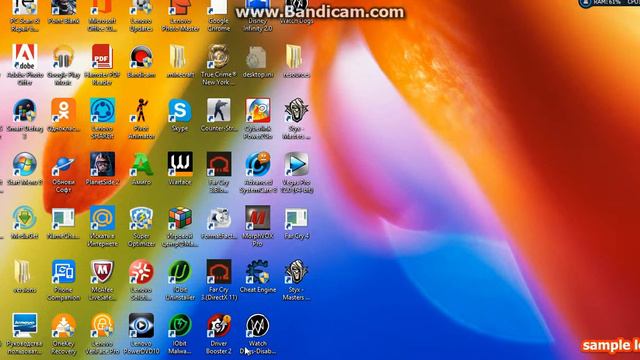Launch Far Cry 3 Blood Dragon shortcut
The image size is (640, 360).
point(218,172)
